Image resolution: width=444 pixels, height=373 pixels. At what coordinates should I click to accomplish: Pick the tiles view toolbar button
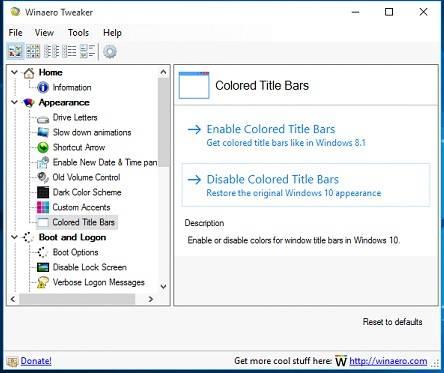pos(87,51)
